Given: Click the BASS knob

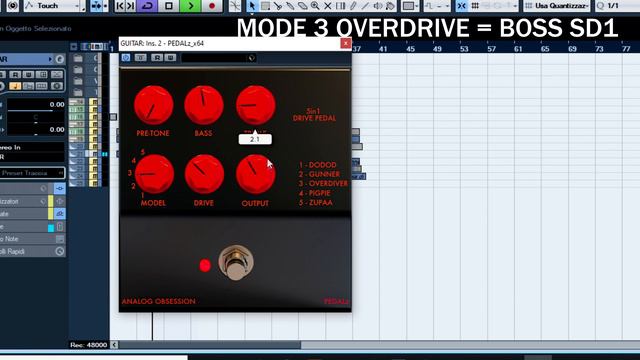Looking at the screenshot, I should (x=204, y=105).
